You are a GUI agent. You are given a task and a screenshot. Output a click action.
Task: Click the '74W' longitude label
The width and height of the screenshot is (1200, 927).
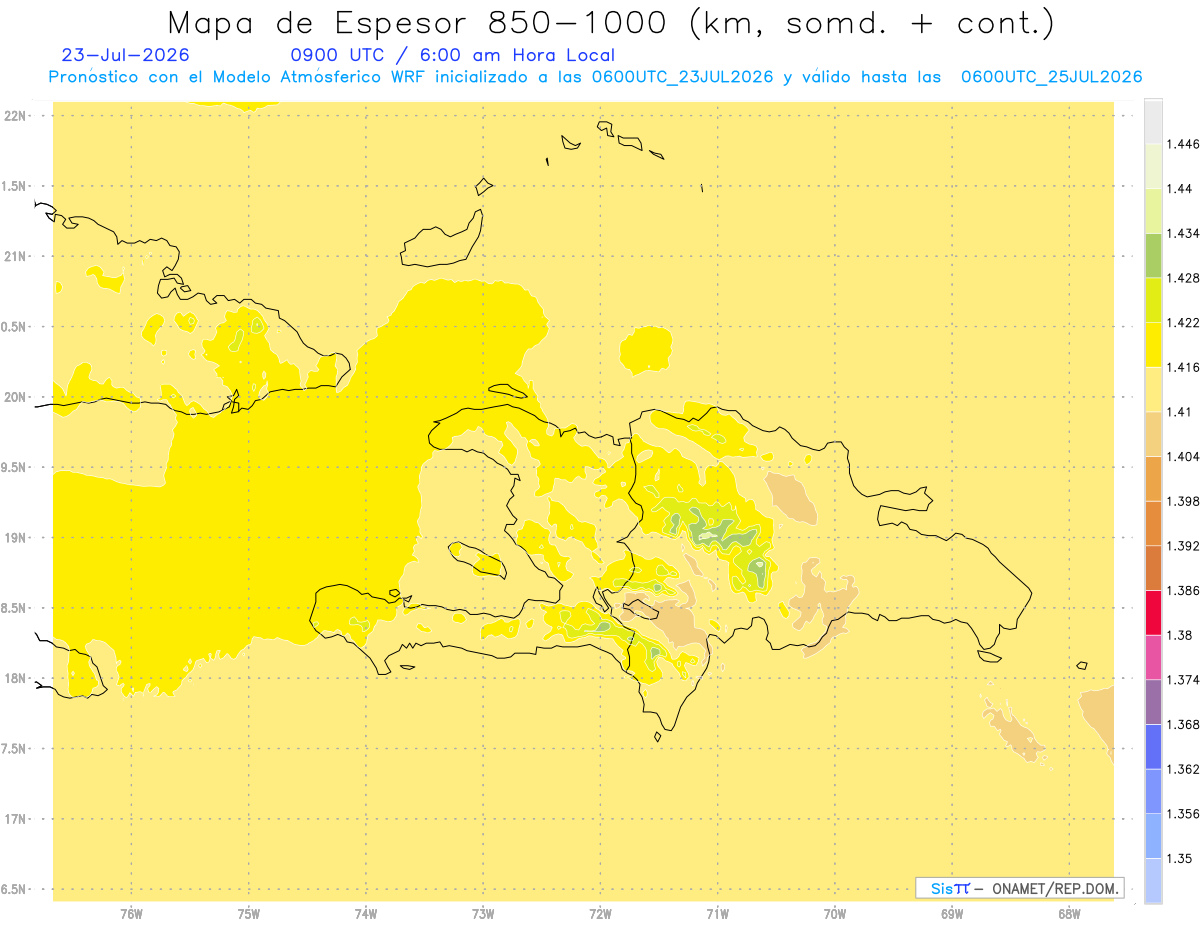[365, 914]
